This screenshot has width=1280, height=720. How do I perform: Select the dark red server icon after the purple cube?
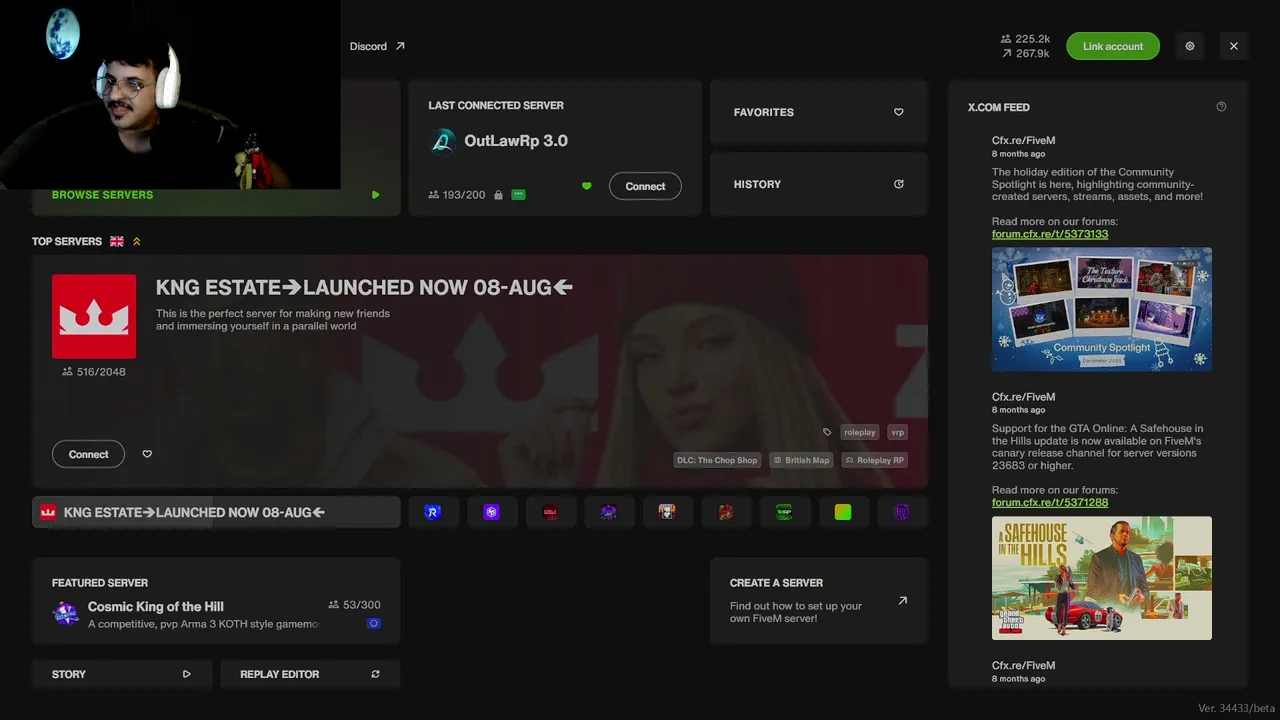click(x=550, y=512)
